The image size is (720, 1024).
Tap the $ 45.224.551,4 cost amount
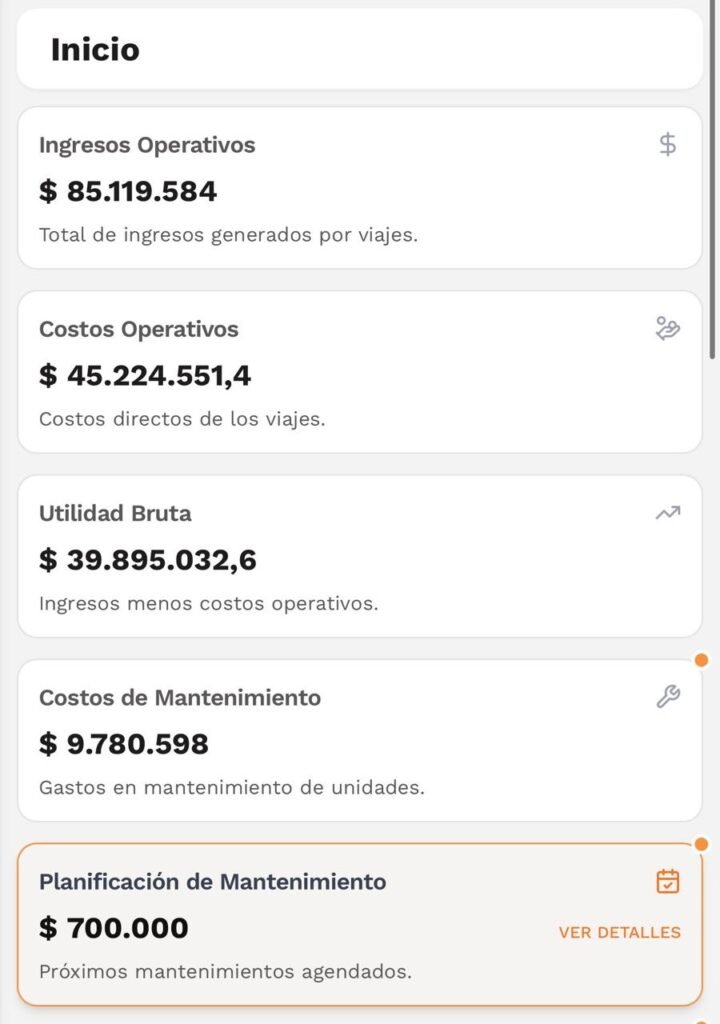pos(145,376)
